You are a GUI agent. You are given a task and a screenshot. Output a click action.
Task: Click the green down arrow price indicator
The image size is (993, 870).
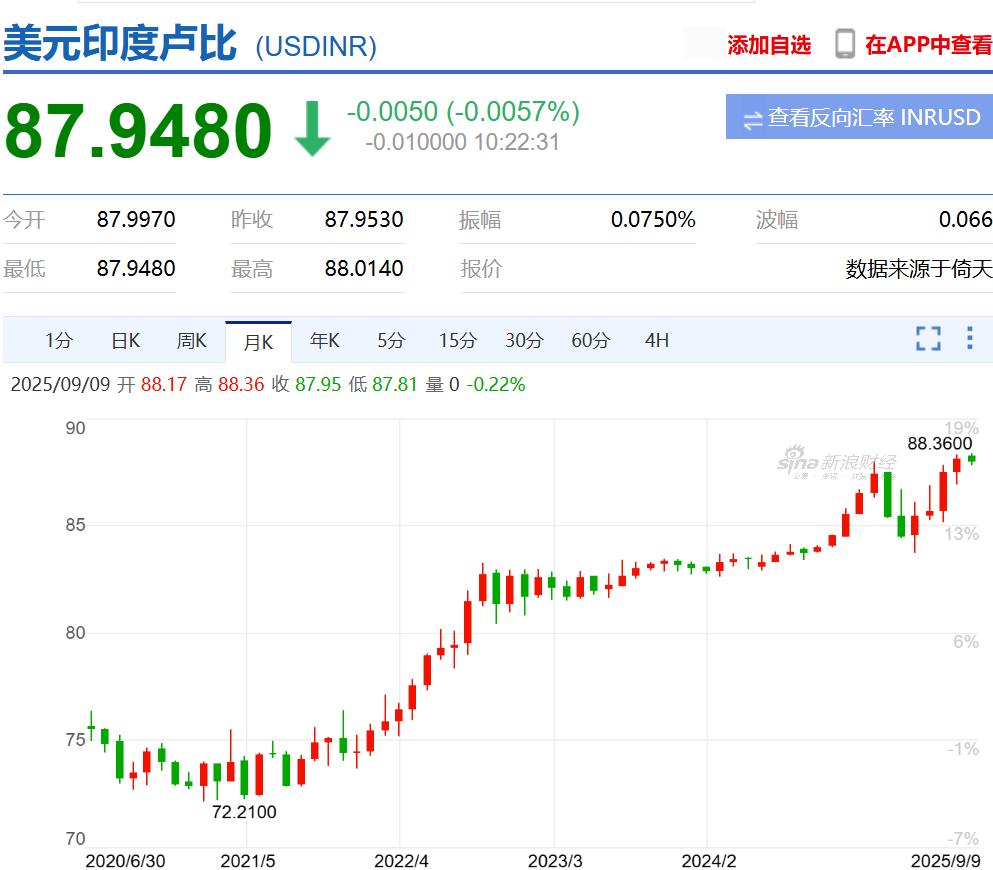(x=312, y=130)
